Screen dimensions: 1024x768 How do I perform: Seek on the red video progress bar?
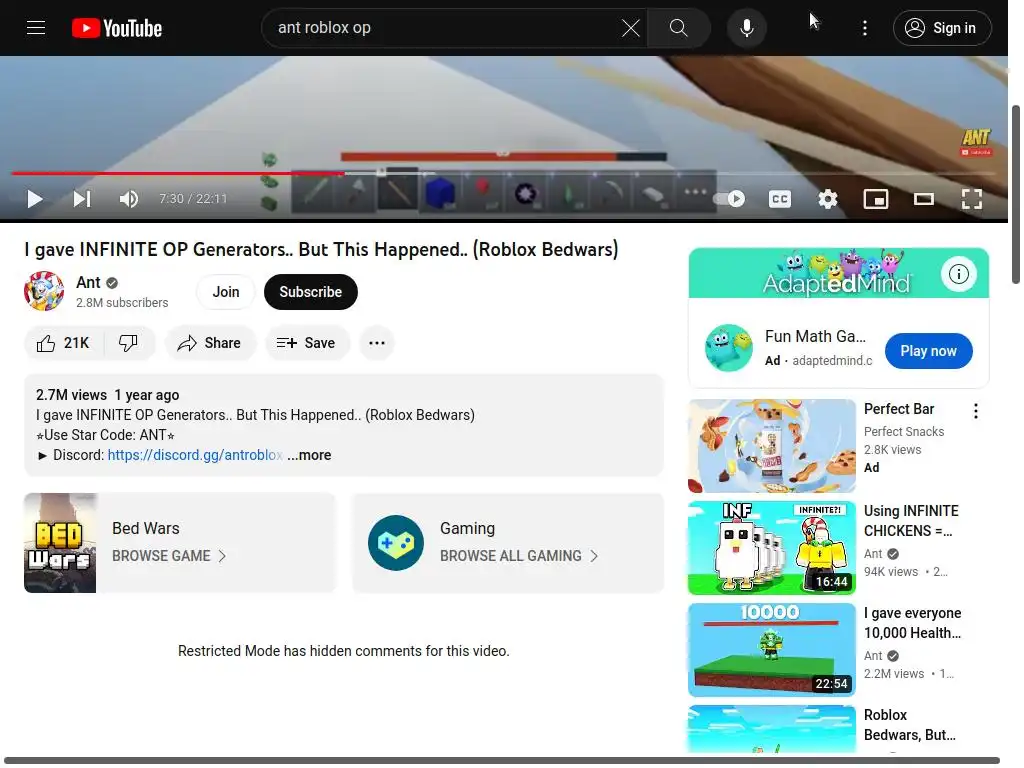click(503, 173)
